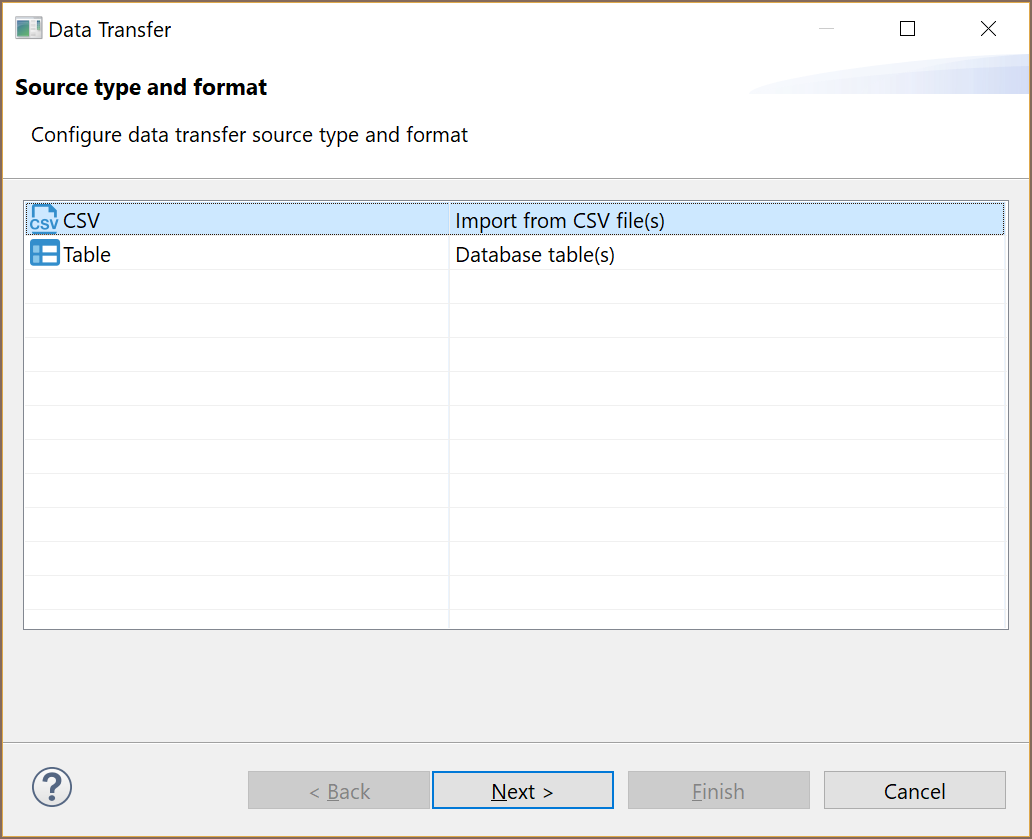Close the Data Transfer dialog
Viewport: 1032px width, 839px height.
tap(988, 29)
